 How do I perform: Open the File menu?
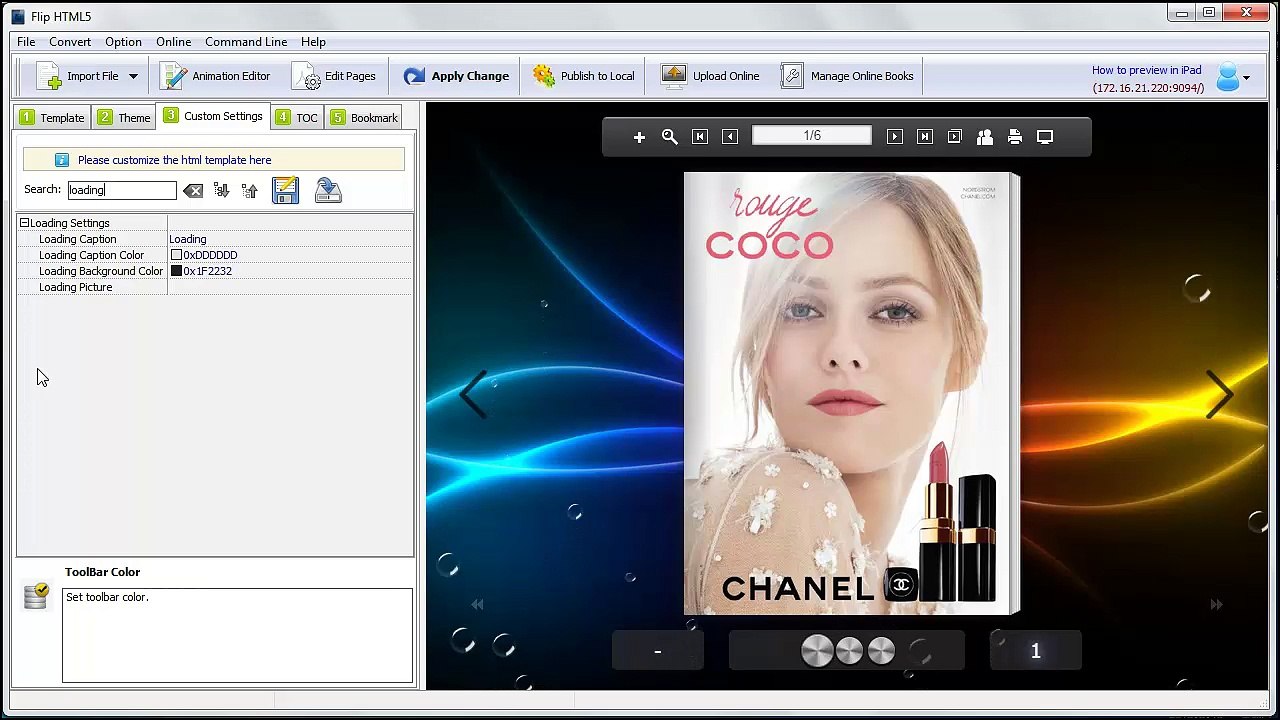26,42
